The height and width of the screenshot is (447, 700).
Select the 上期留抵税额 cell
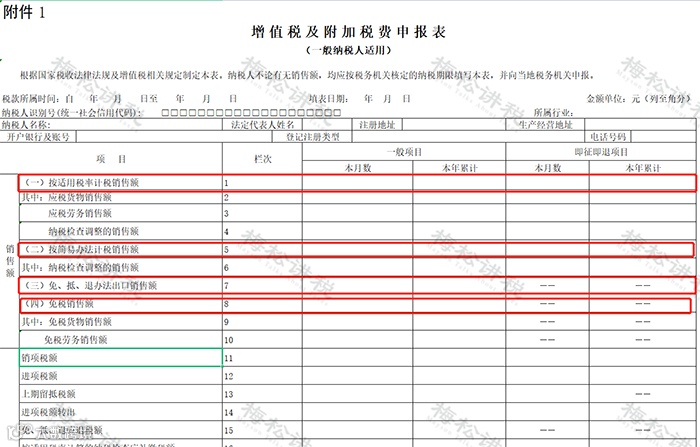tap(121, 394)
